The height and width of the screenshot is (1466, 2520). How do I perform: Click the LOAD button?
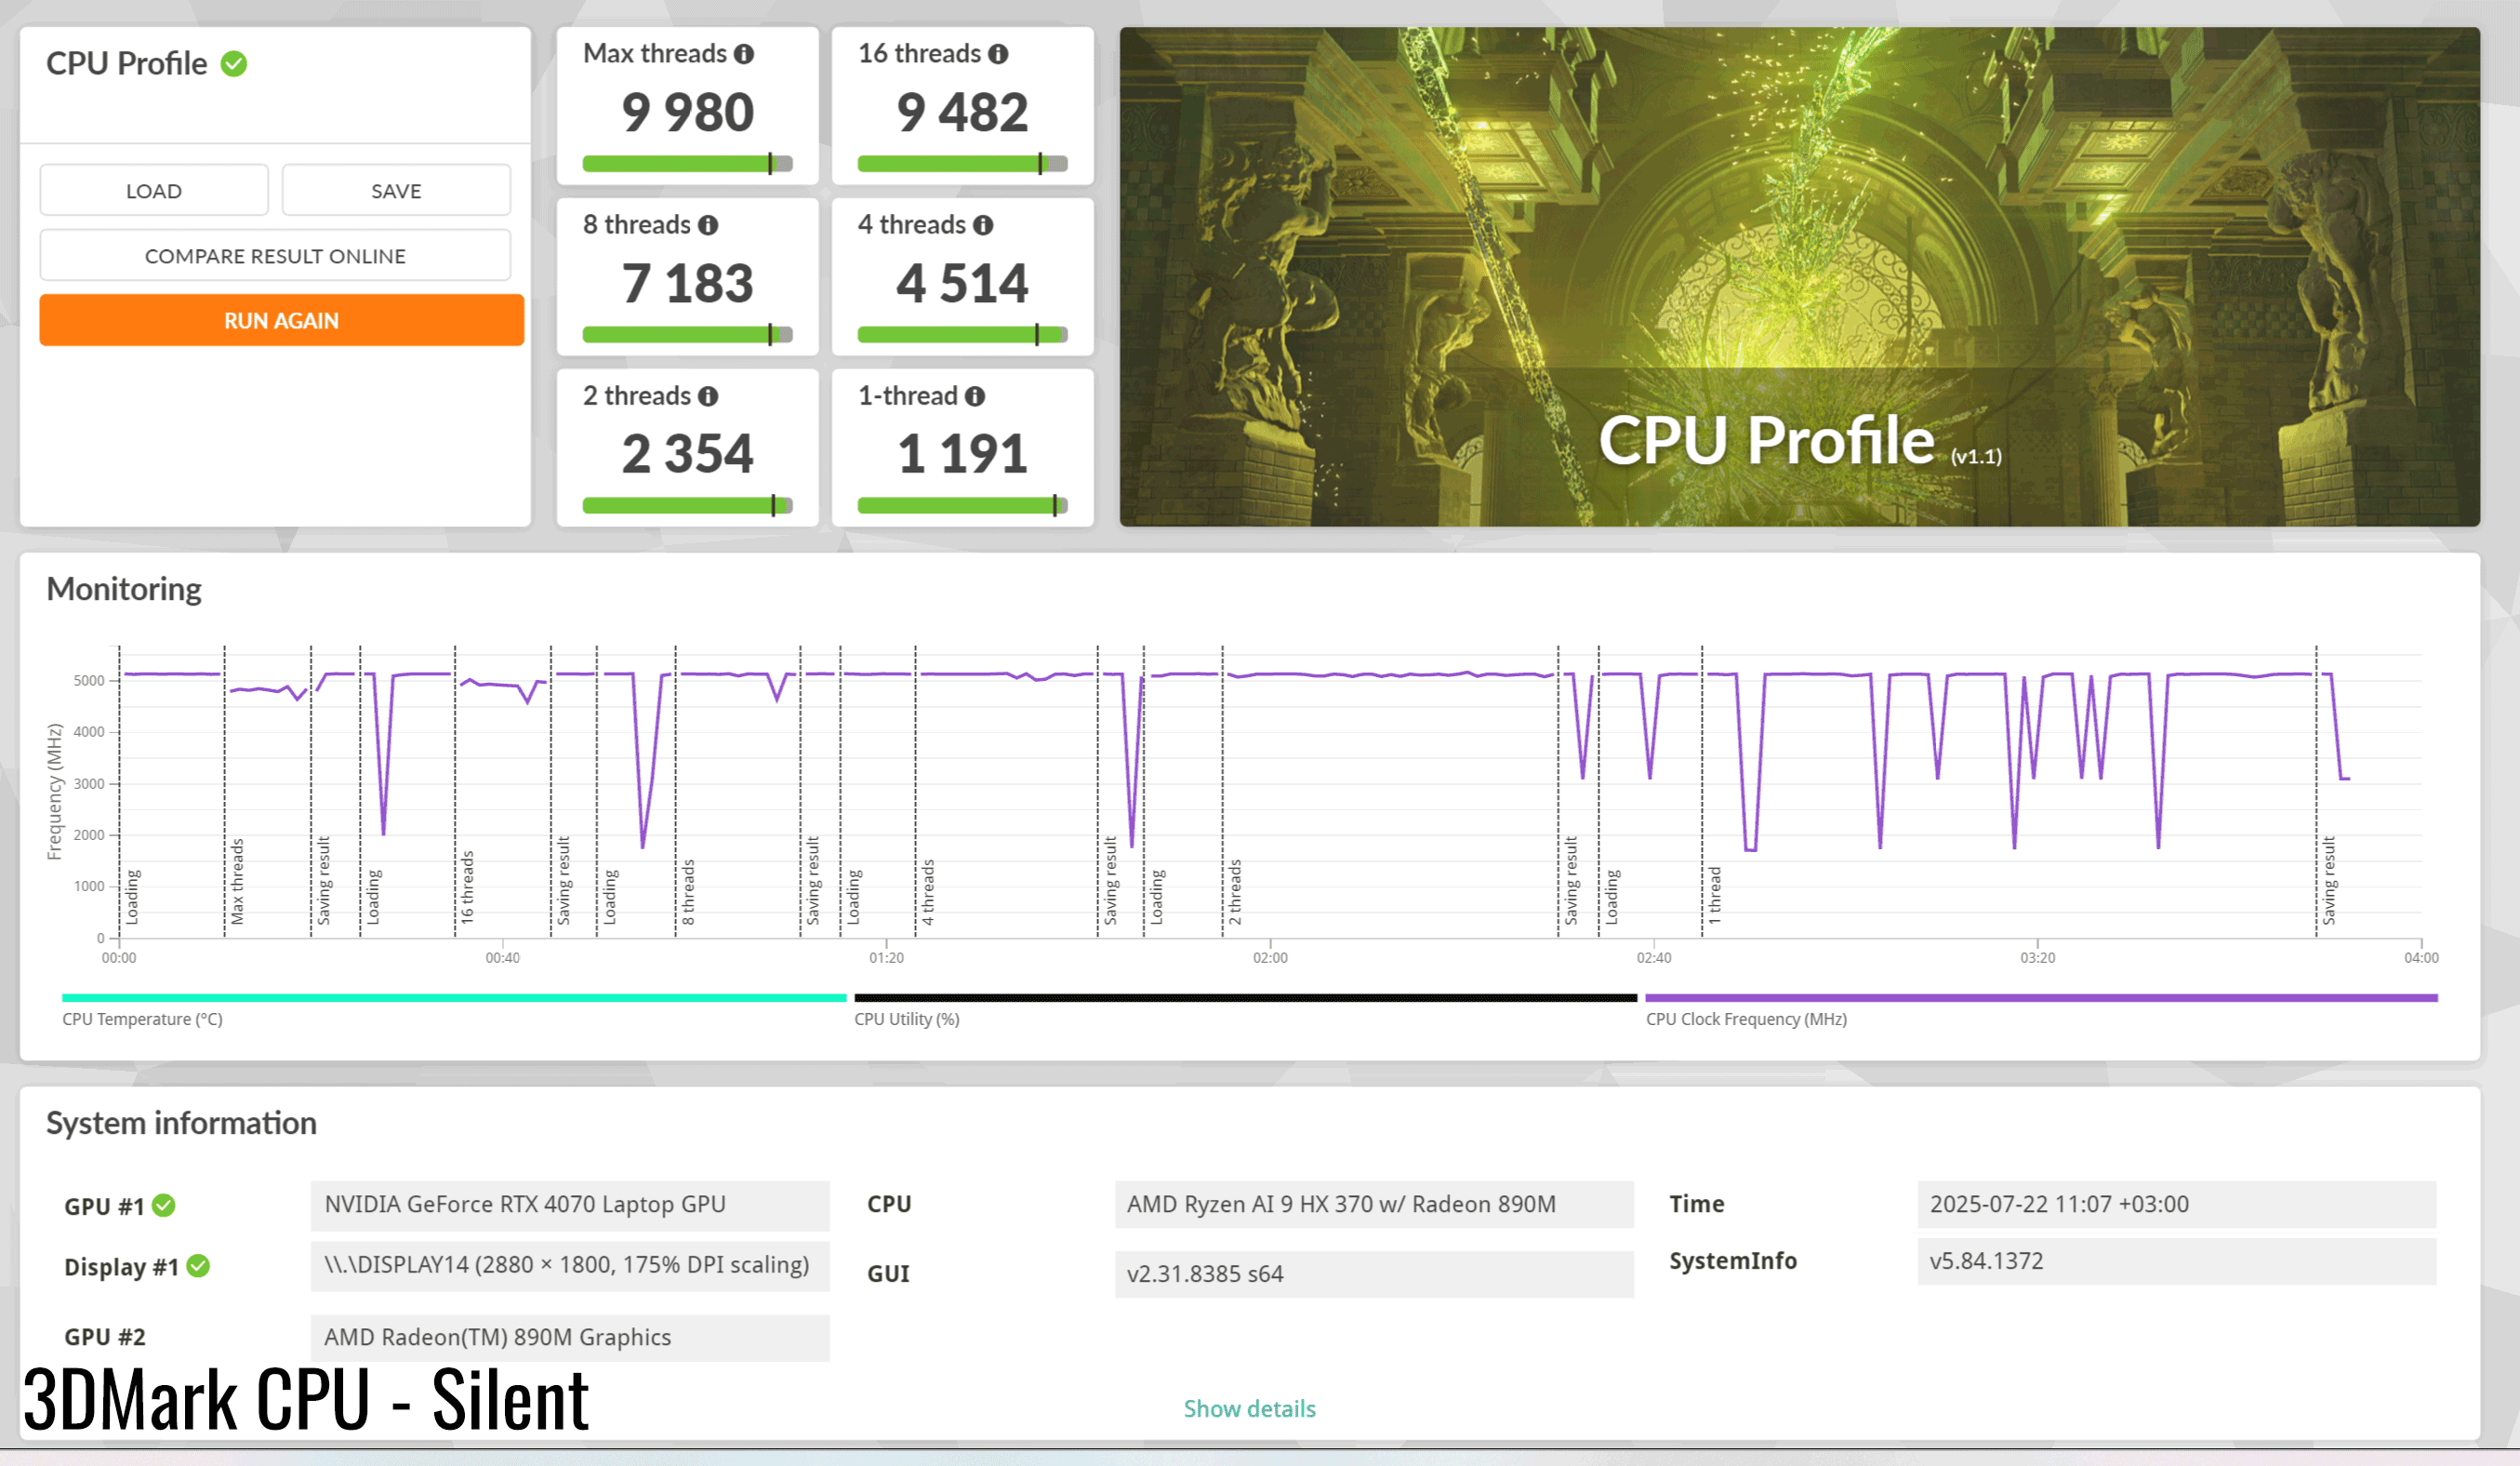click(x=154, y=190)
